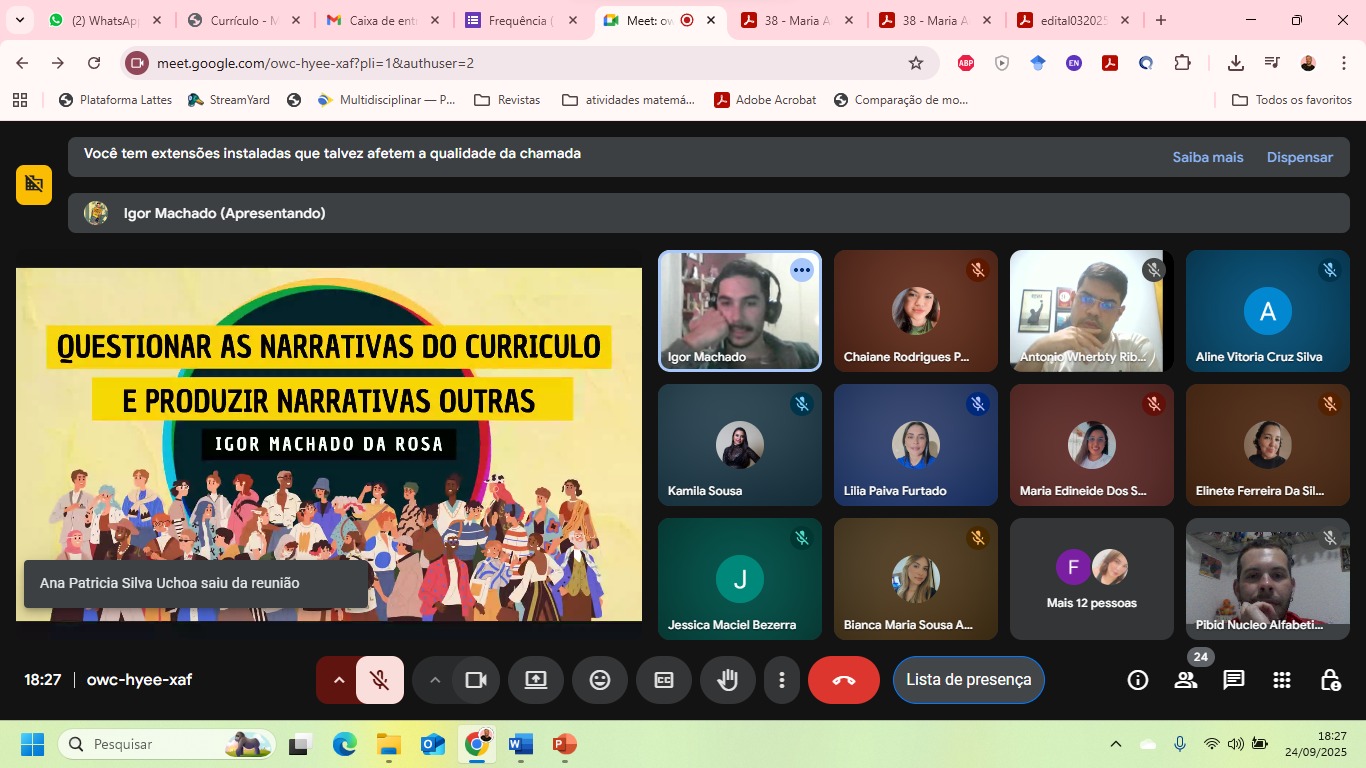The width and height of the screenshot is (1366, 768).
Task: Click the Mais 12 pessoas tile
Action: click(x=1091, y=579)
